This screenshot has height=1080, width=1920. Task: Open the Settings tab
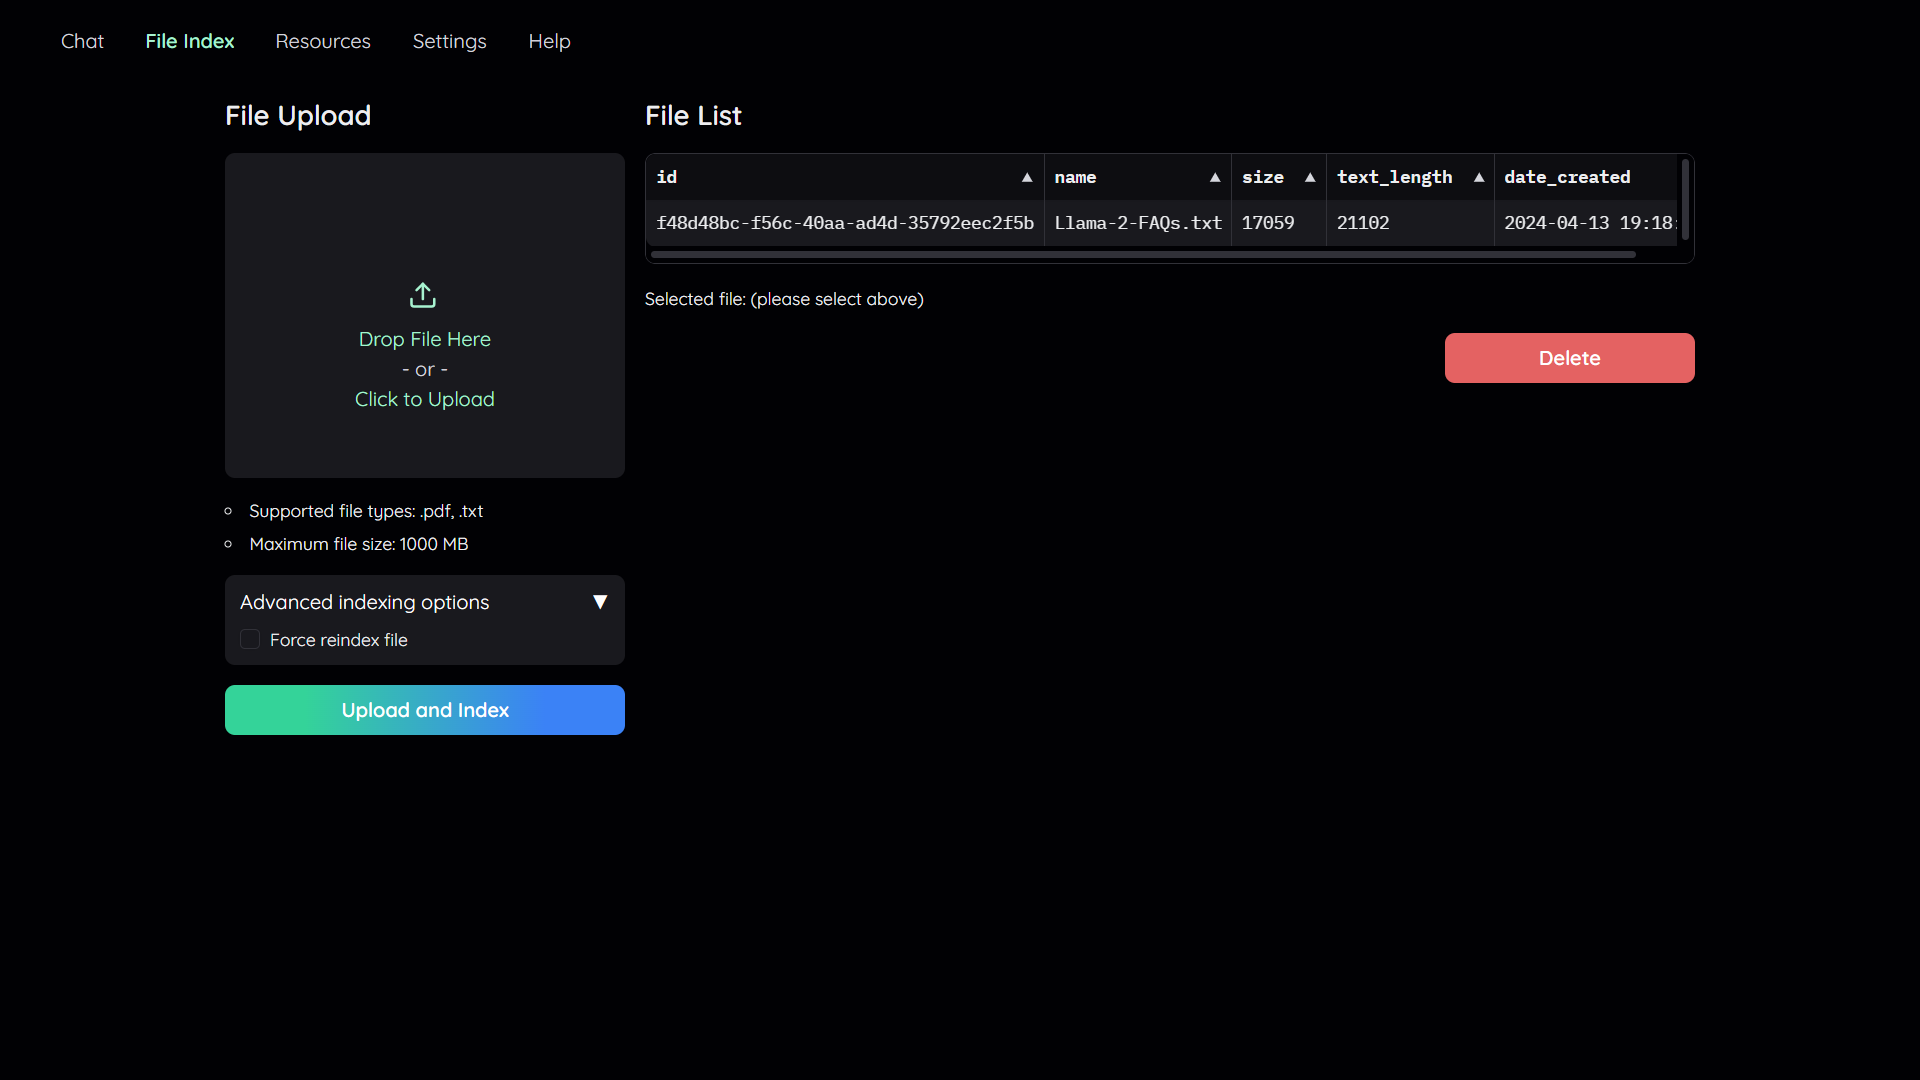(x=449, y=41)
